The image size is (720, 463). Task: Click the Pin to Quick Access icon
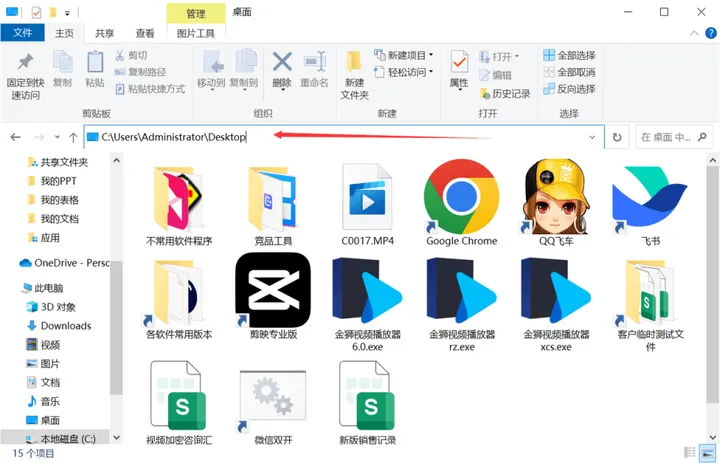tap(25, 62)
